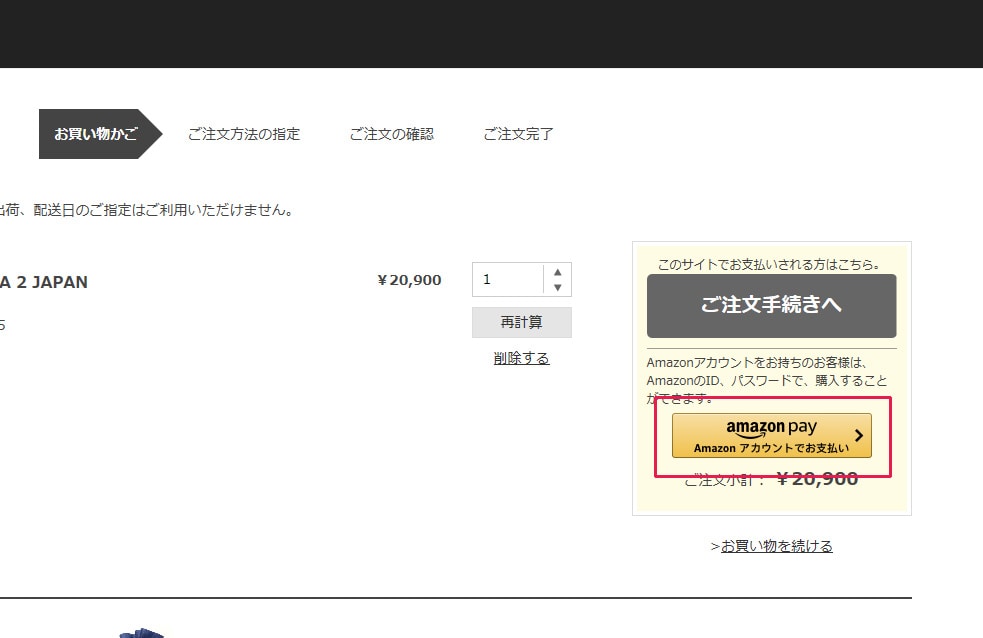
Task: Follow the お買い物を続ける continue shopping link
Action: pyautogui.click(x=776, y=546)
